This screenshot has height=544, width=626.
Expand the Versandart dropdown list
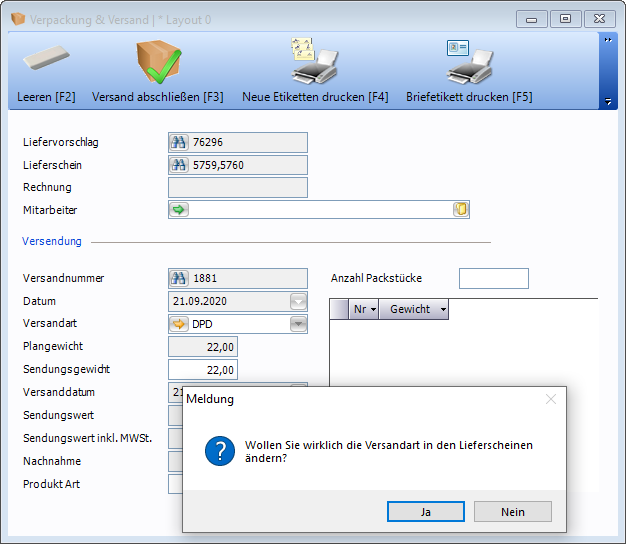[x=298, y=324]
